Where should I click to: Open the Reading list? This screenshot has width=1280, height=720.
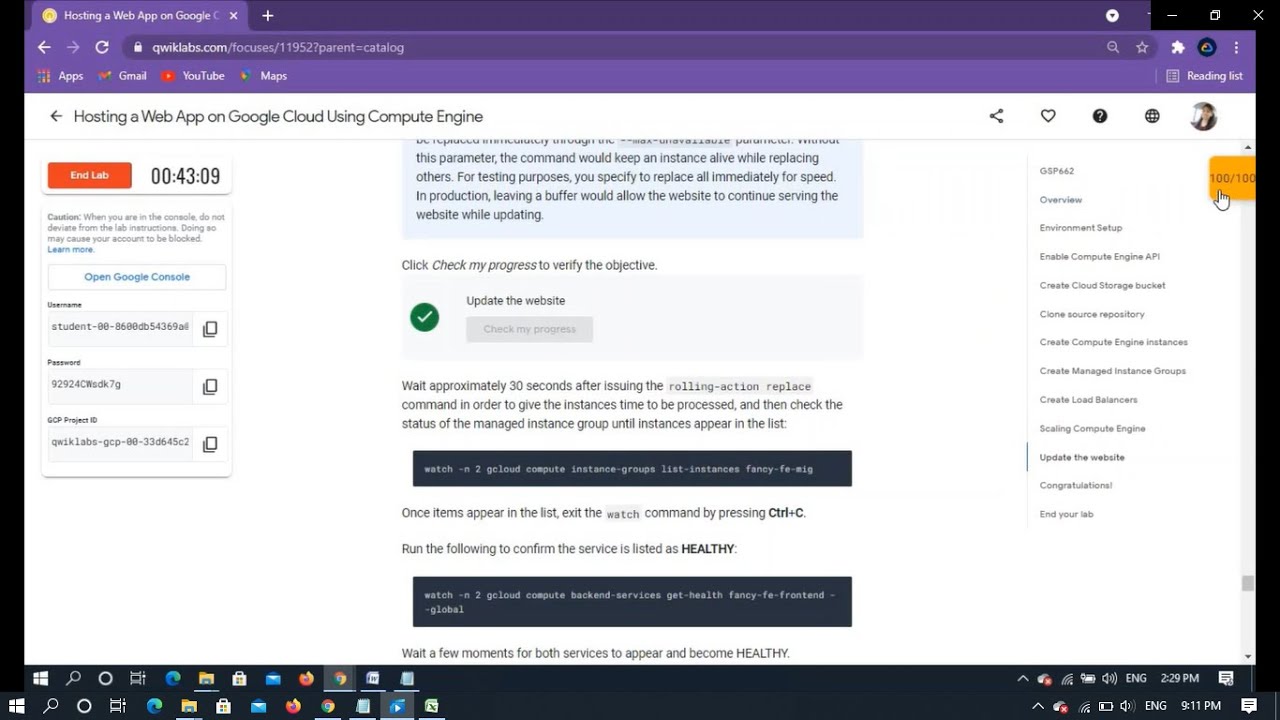click(x=1205, y=76)
